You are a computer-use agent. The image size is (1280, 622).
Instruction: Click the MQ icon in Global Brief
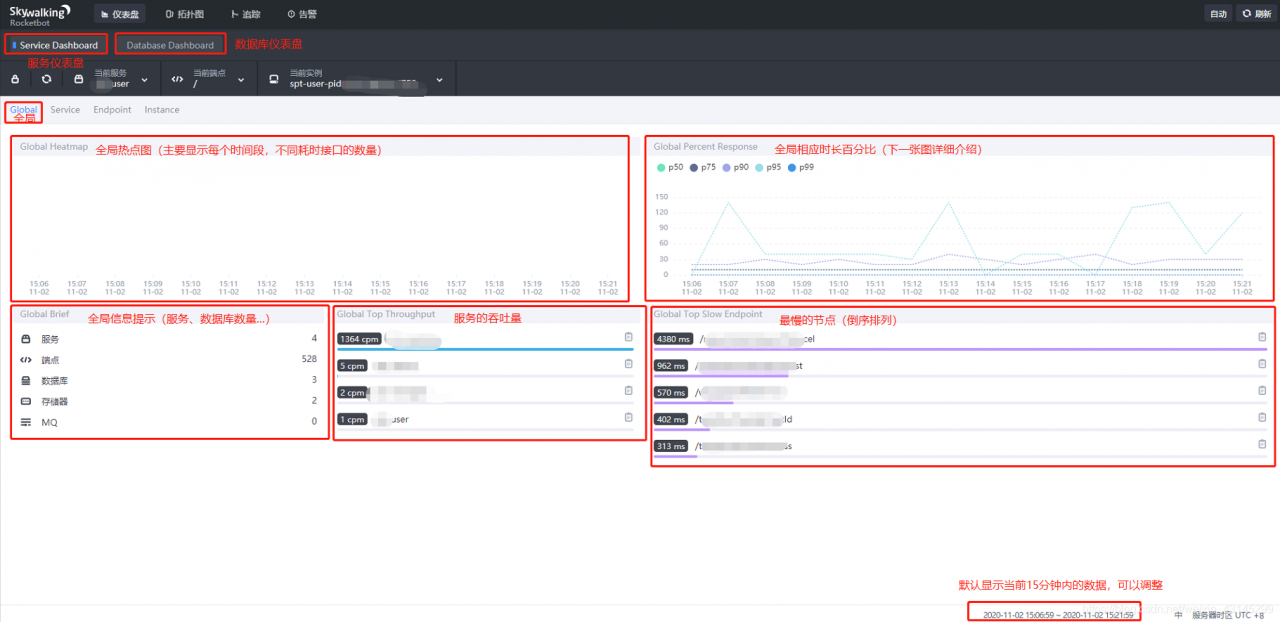click(26, 422)
